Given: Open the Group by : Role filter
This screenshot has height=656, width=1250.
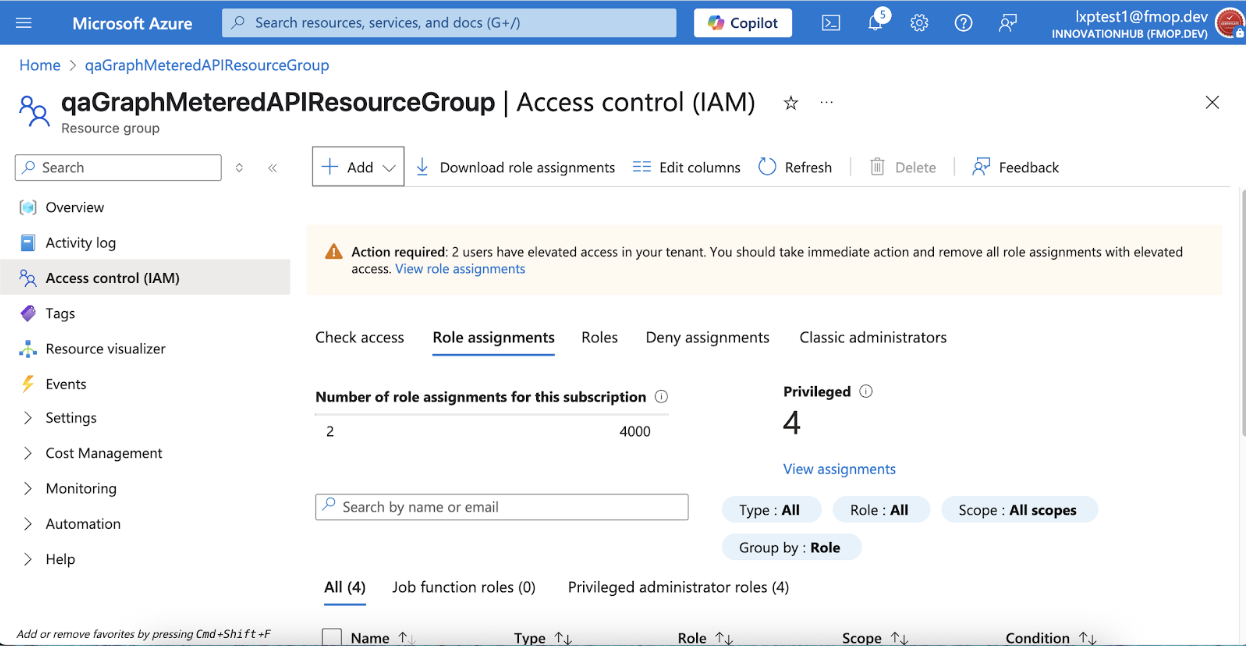Looking at the screenshot, I should (790, 547).
